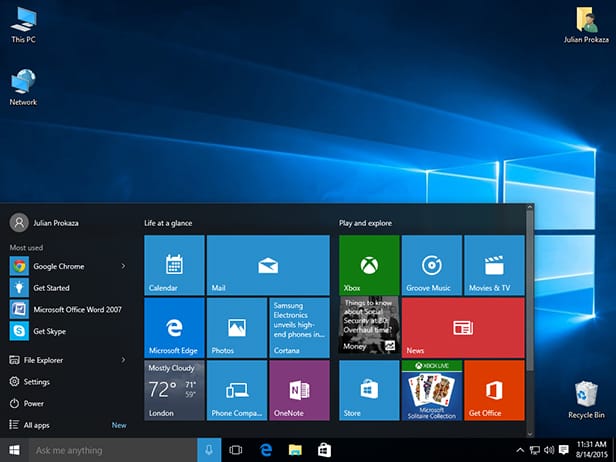Image resolution: width=616 pixels, height=462 pixels.
Task: Open the Movies & TV tile
Action: click(x=494, y=265)
